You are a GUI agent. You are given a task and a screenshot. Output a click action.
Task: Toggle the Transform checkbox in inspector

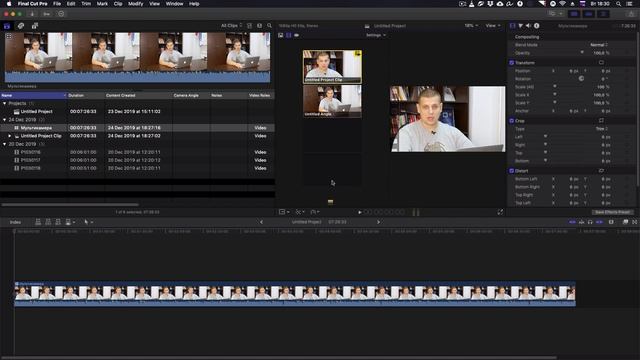tap(511, 63)
